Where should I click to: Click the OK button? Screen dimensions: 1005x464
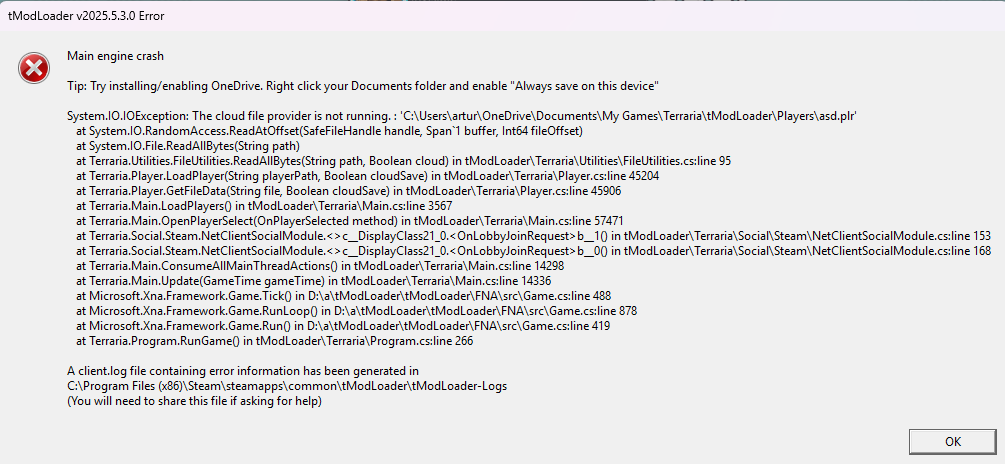(953, 441)
